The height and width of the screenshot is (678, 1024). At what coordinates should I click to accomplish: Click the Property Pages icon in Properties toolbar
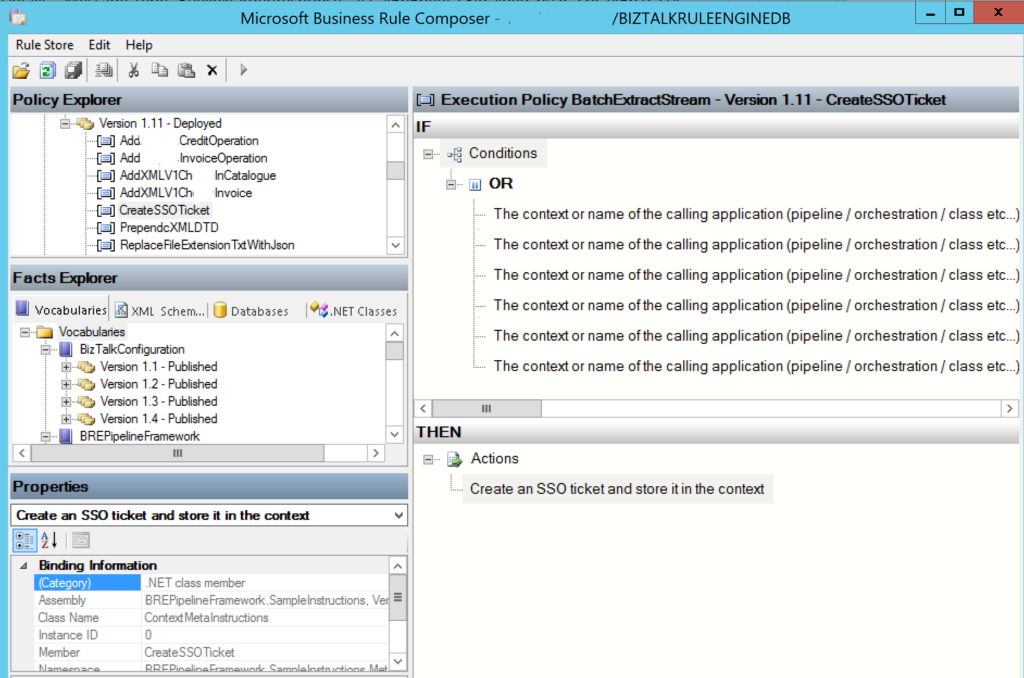[x=81, y=540]
